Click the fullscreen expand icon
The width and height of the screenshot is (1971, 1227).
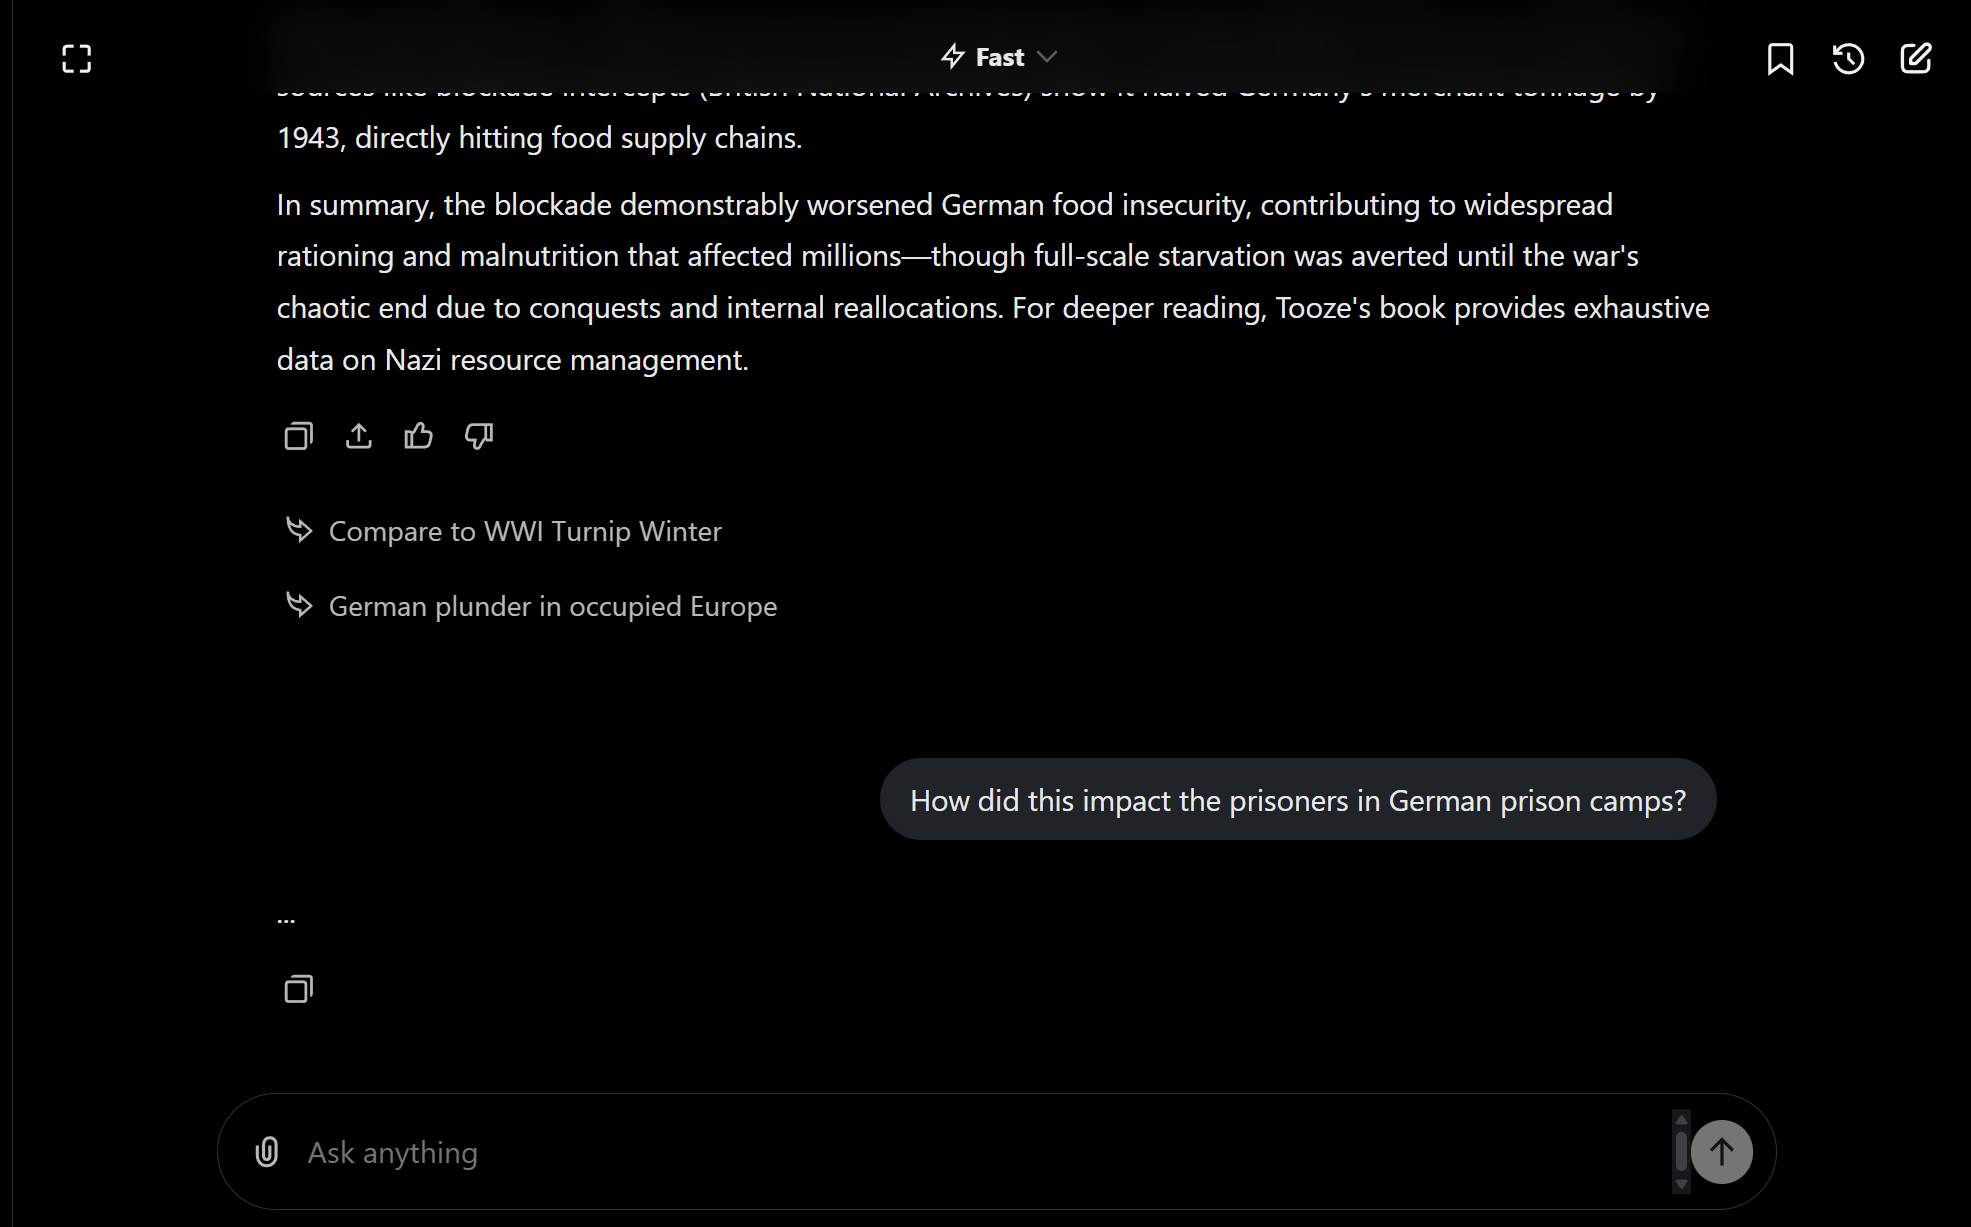pyautogui.click(x=77, y=59)
